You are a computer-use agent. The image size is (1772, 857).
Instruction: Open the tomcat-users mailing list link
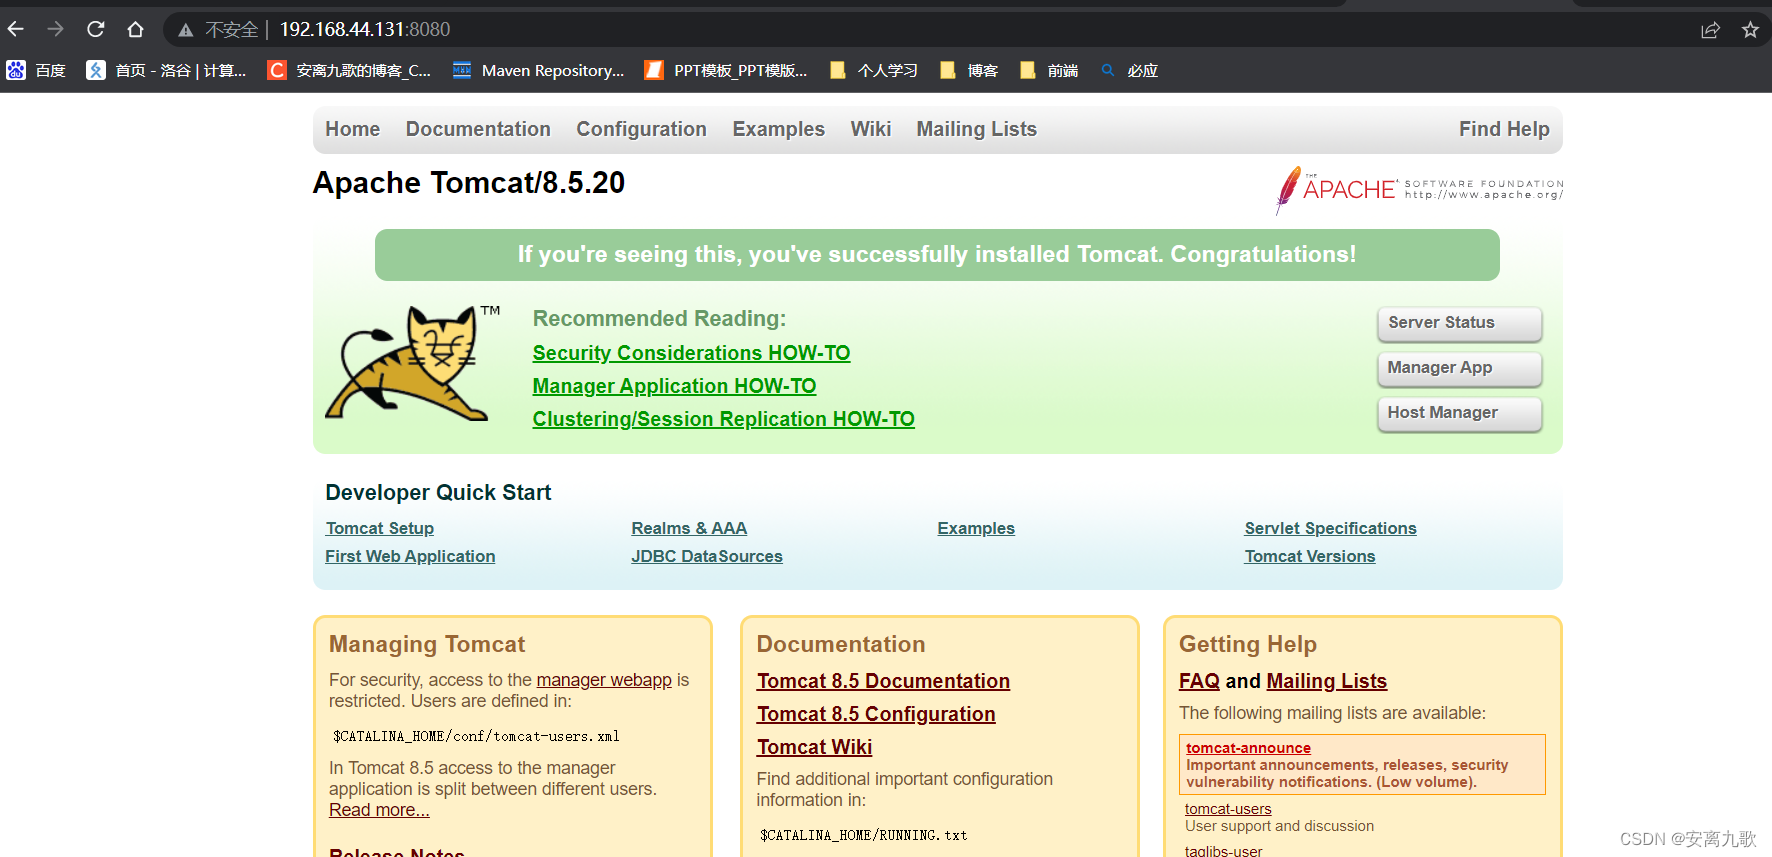click(x=1228, y=809)
